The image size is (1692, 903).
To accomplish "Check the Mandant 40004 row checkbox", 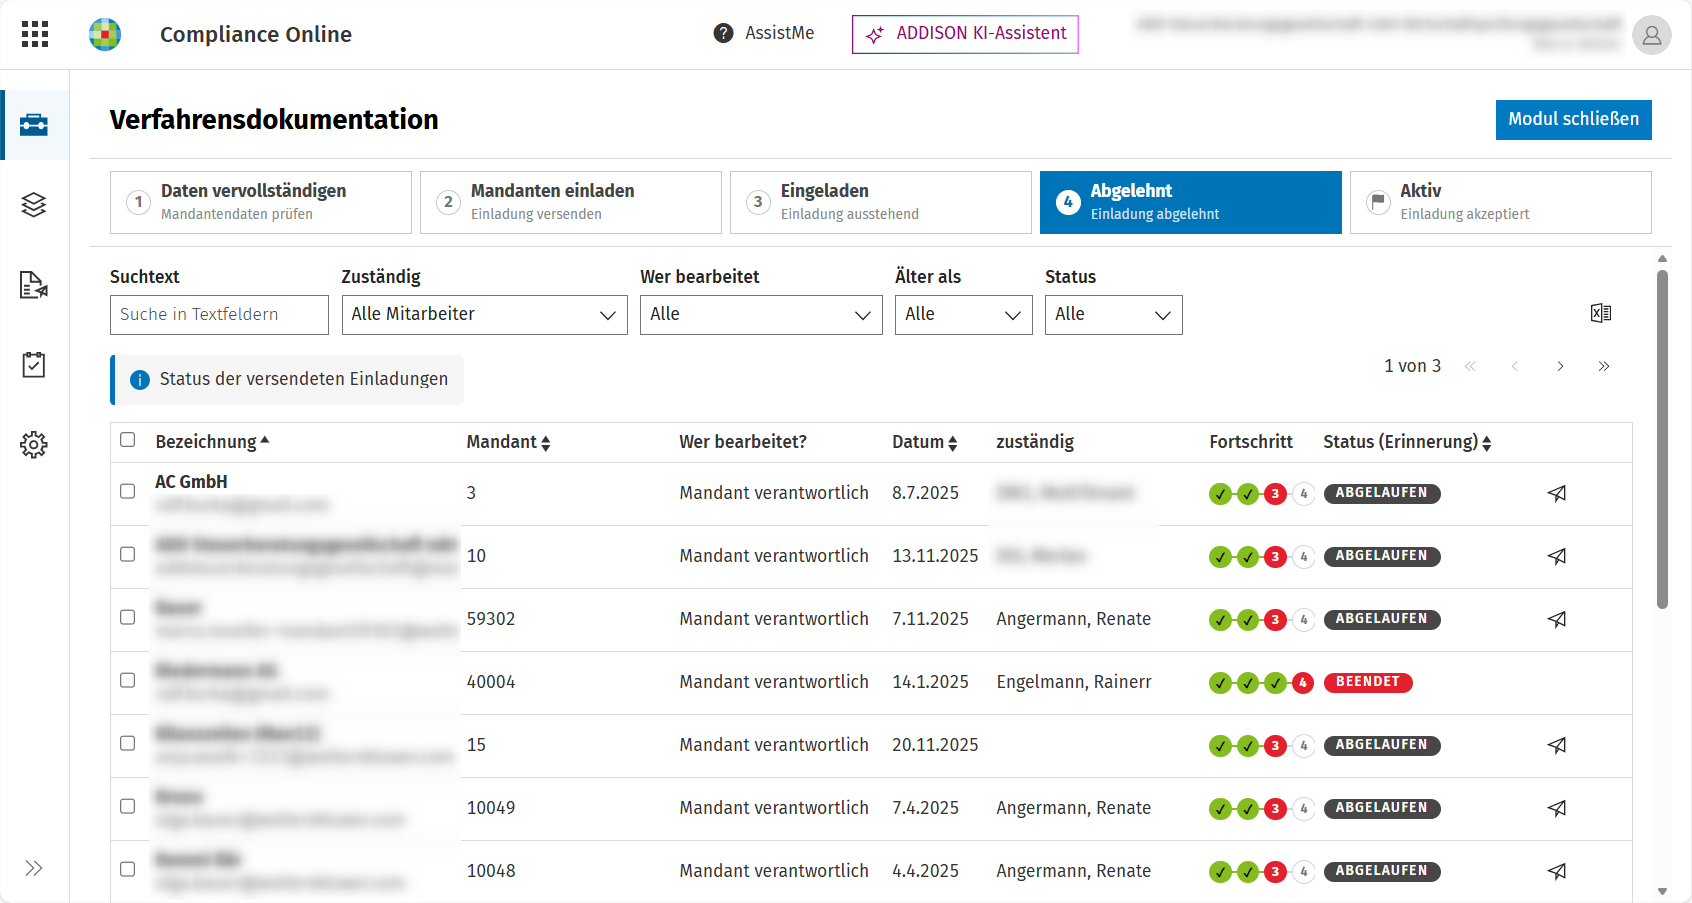I will [x=127, y=680].
